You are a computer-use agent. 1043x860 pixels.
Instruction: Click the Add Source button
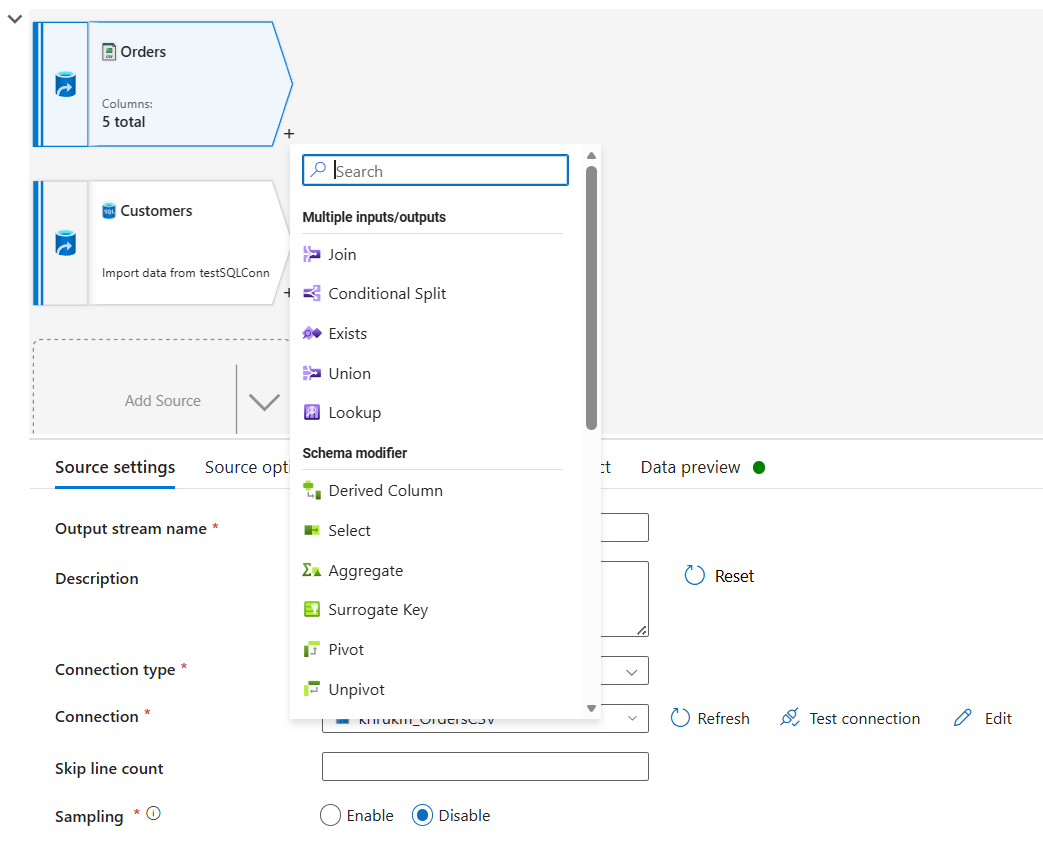click(x=162, y=400)
